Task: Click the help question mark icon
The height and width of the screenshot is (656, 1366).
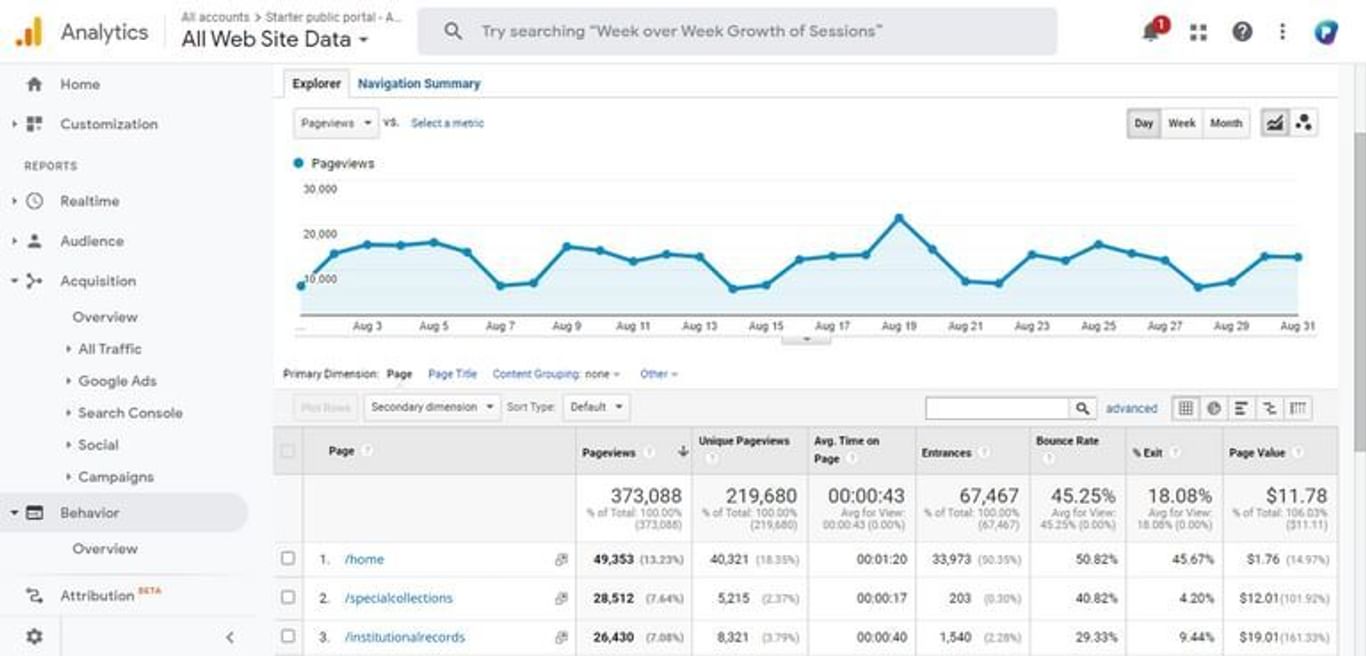Action: (x=1242, y=32)
